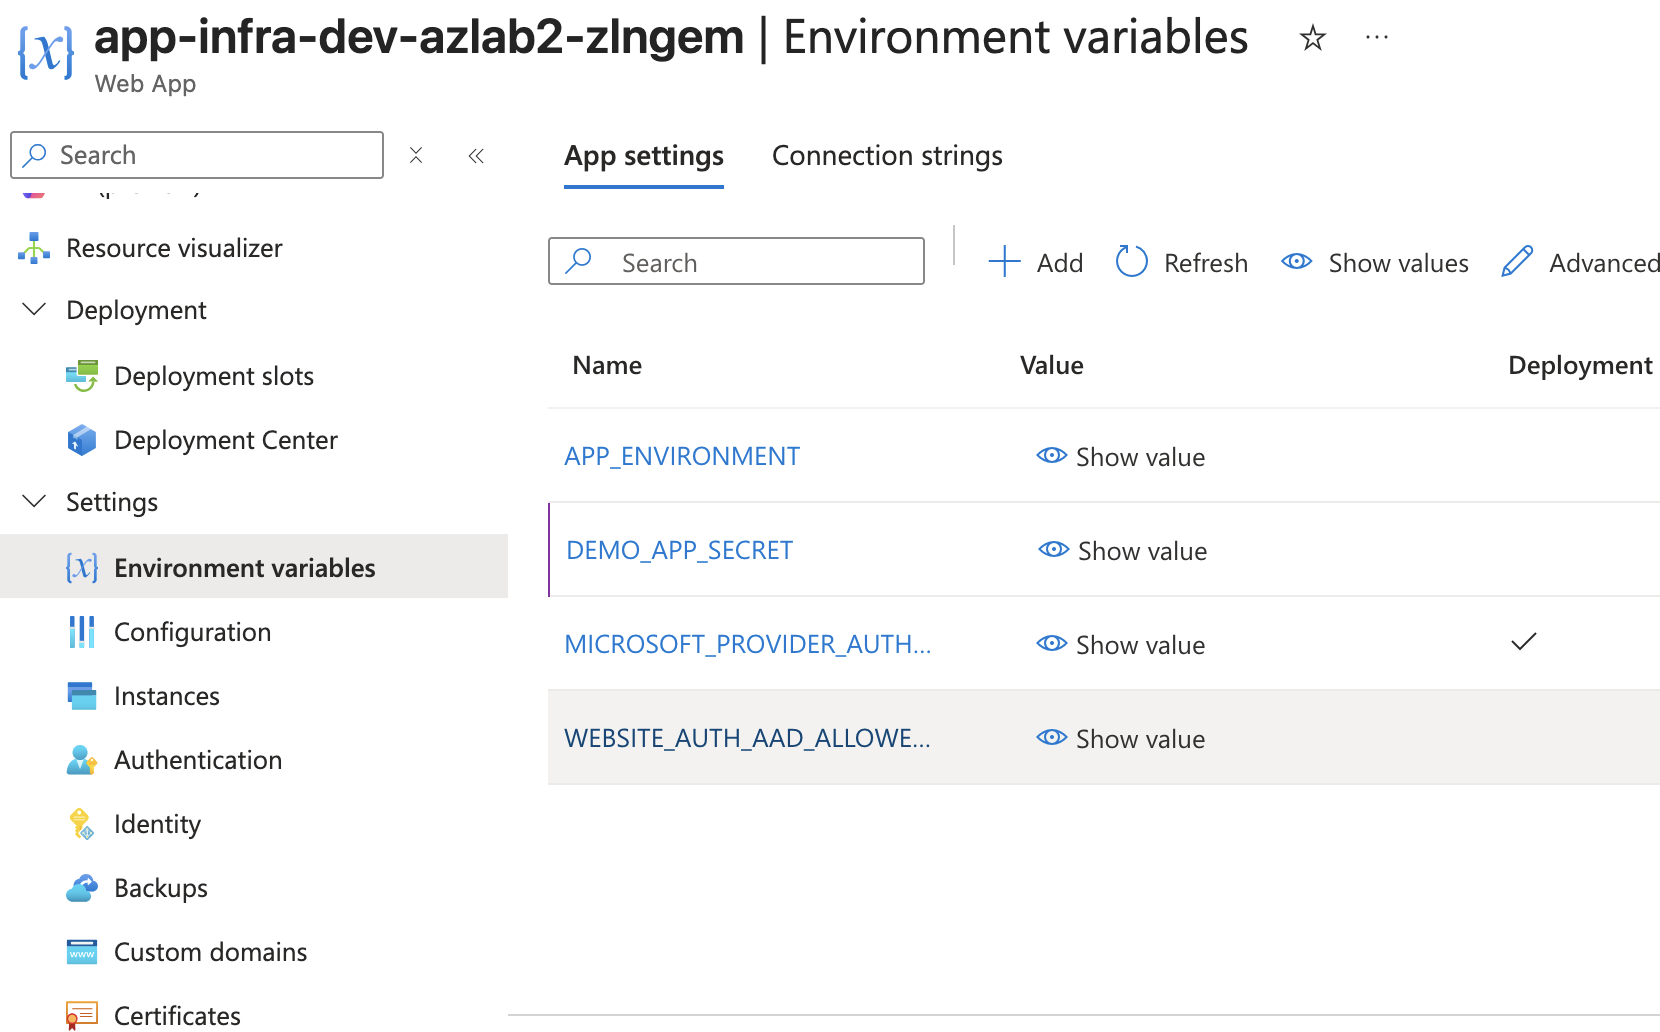Toggle eye icon for MICROSOFT_PROVIDER_AUTH value
The width and height of the screenshot is (1660, 1032).
coord(1052,644)
